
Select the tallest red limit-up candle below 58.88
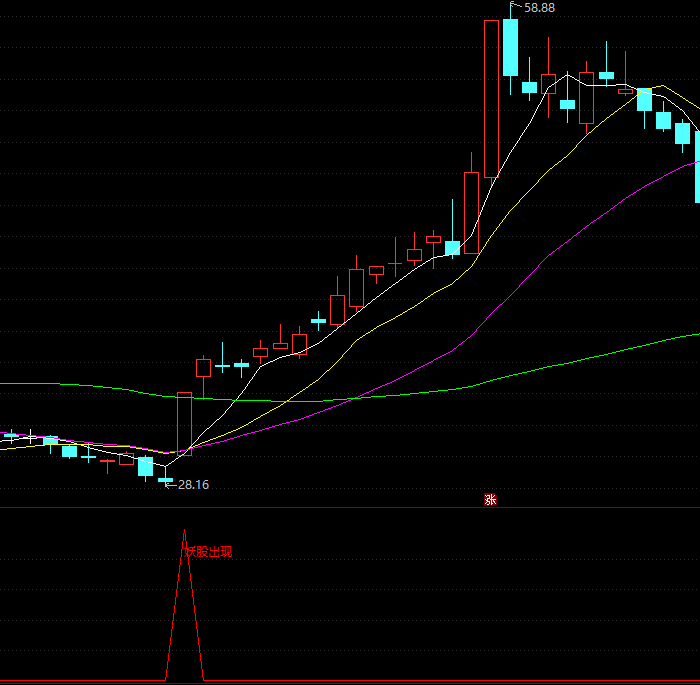[x=492, y=99]
